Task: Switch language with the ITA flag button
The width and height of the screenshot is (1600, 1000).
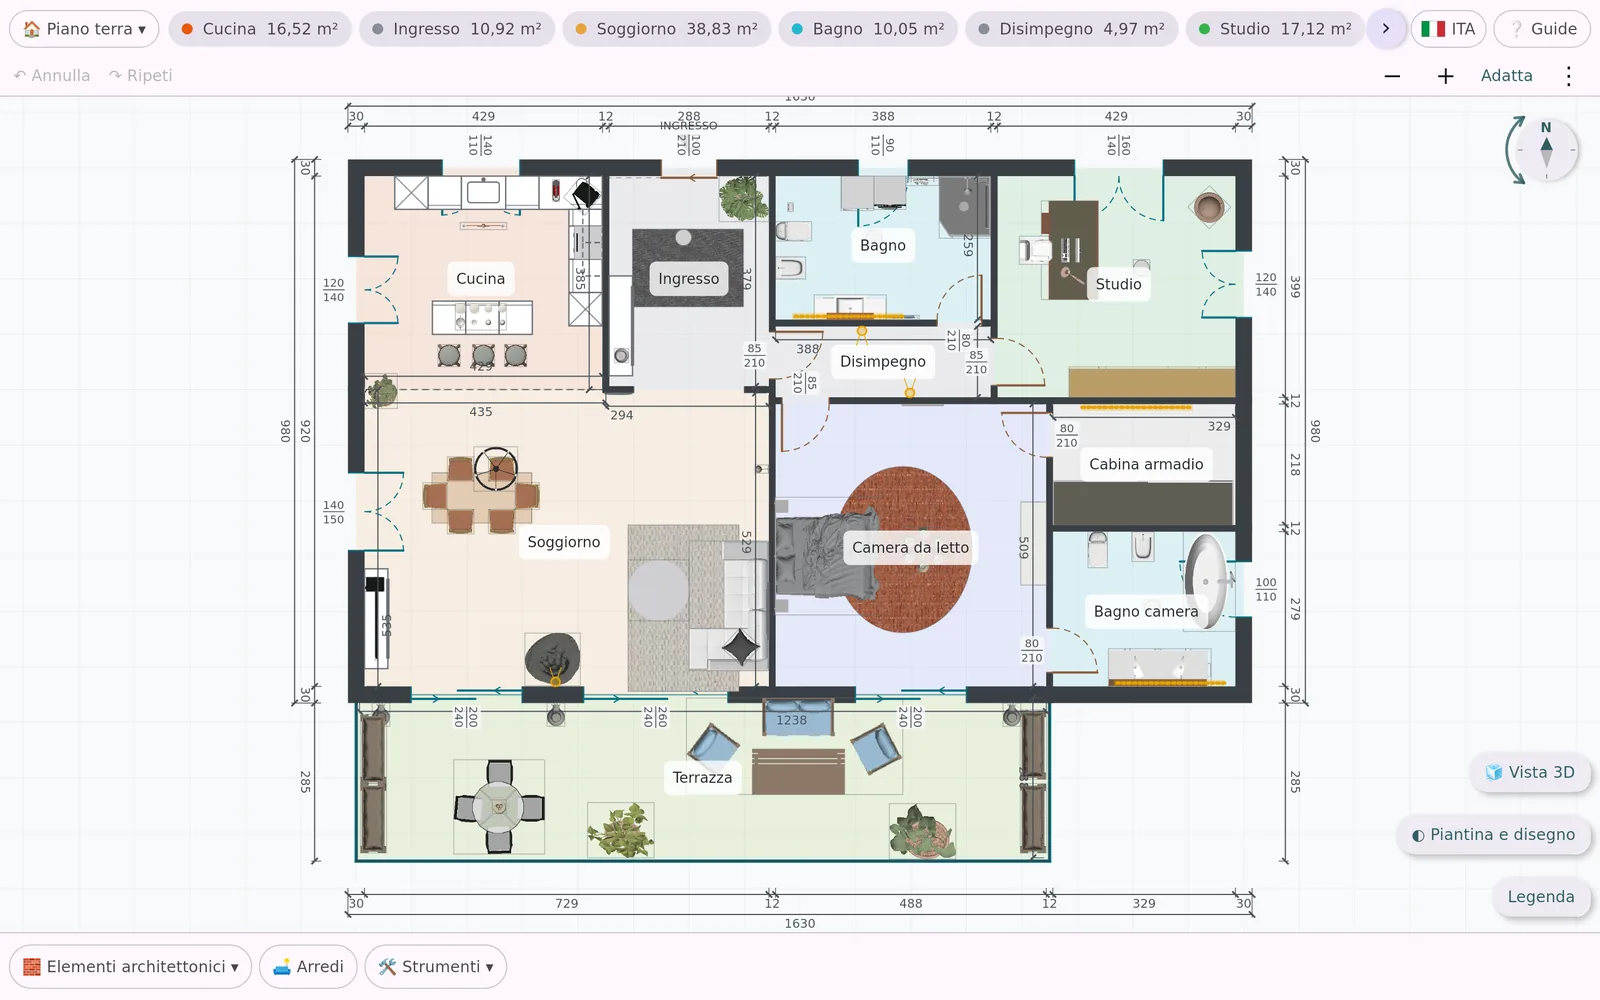Action: (1448, 29)
